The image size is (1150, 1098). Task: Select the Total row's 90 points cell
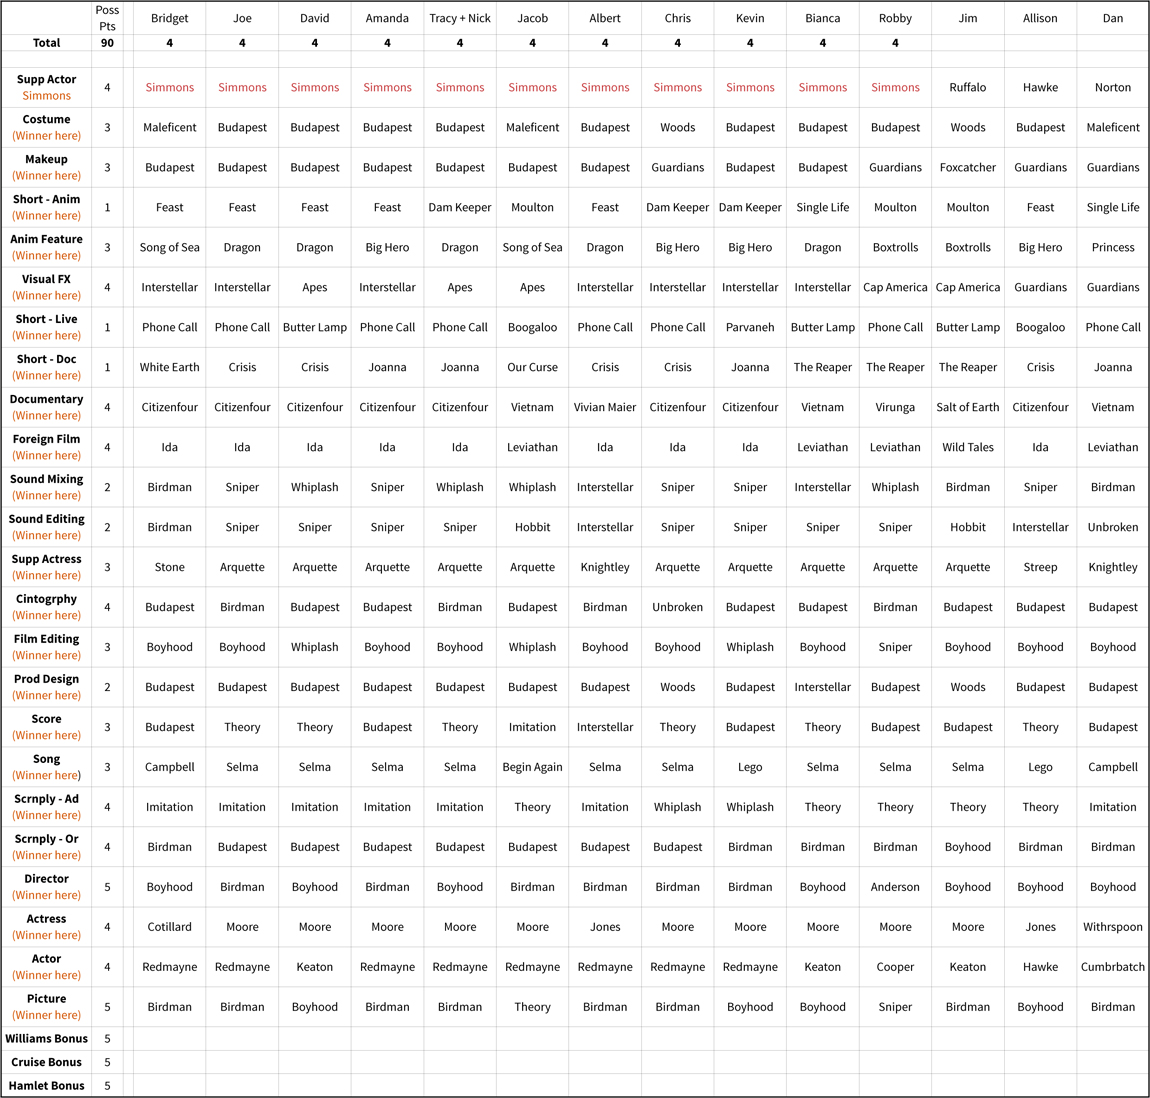pos(107,43)
